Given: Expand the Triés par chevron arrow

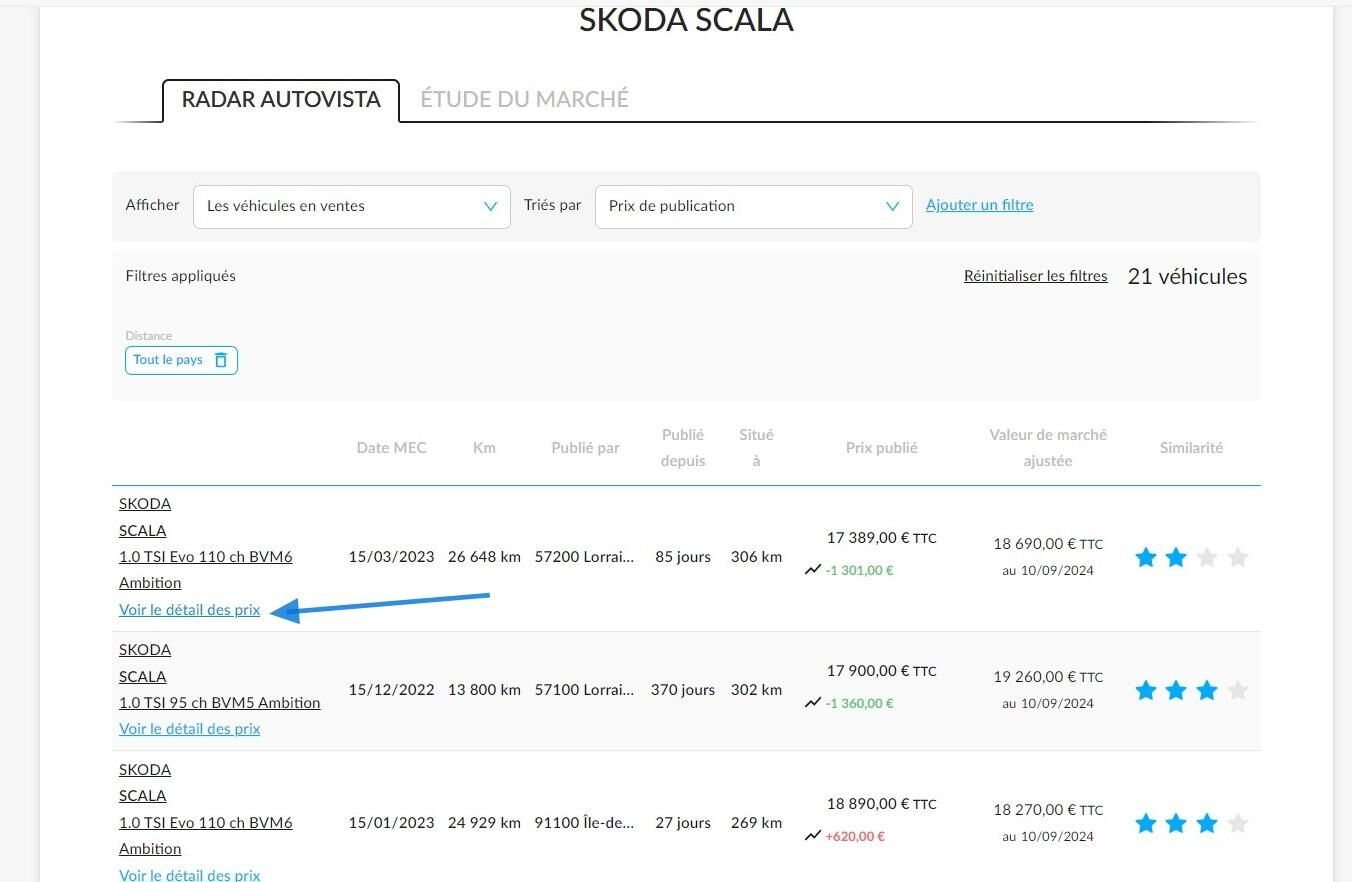Looking at the screenshot, I should (x=892, y=206).
